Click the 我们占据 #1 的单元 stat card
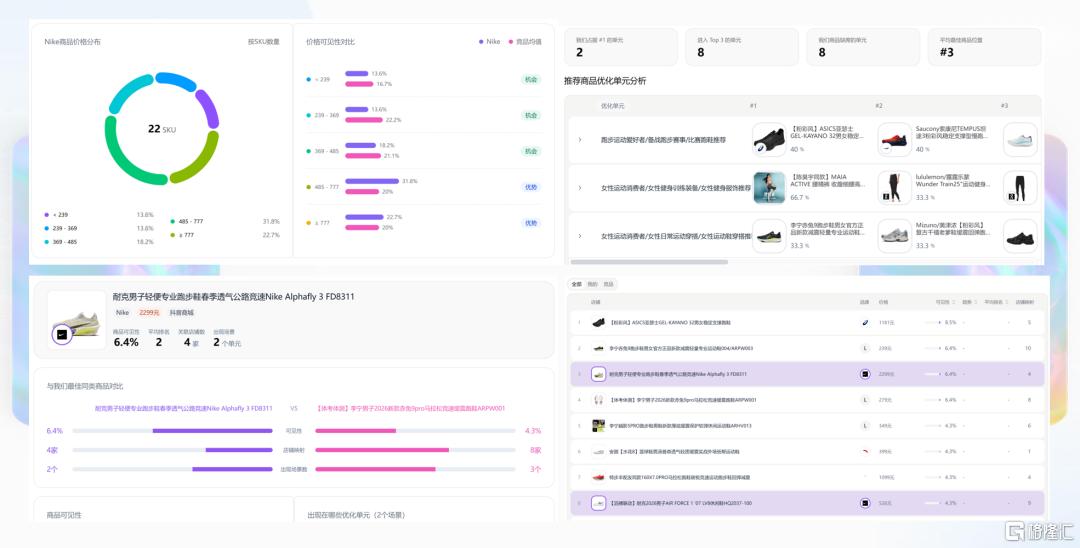The width and height of the screenshot is (1080, 548). tap(621, 47)
